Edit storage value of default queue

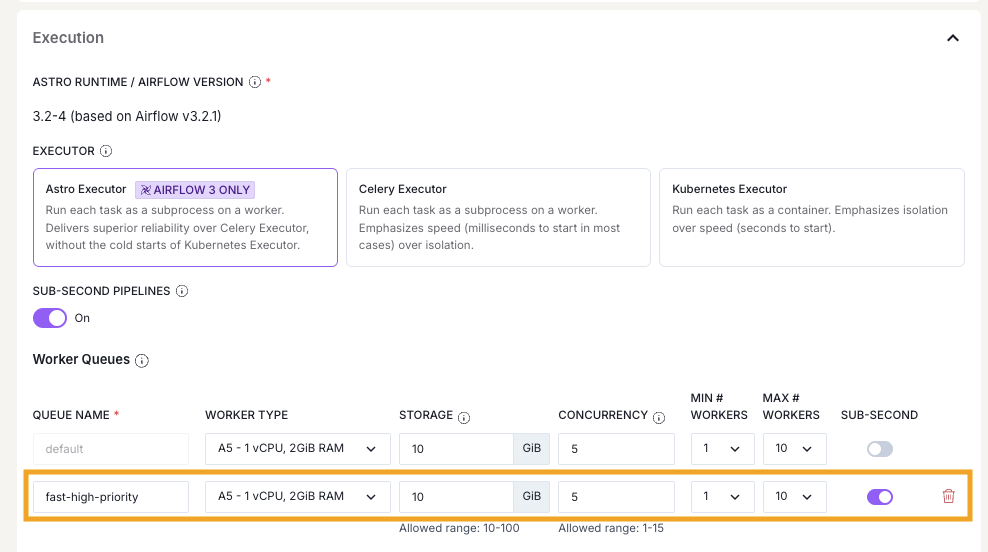click(456, 449)
